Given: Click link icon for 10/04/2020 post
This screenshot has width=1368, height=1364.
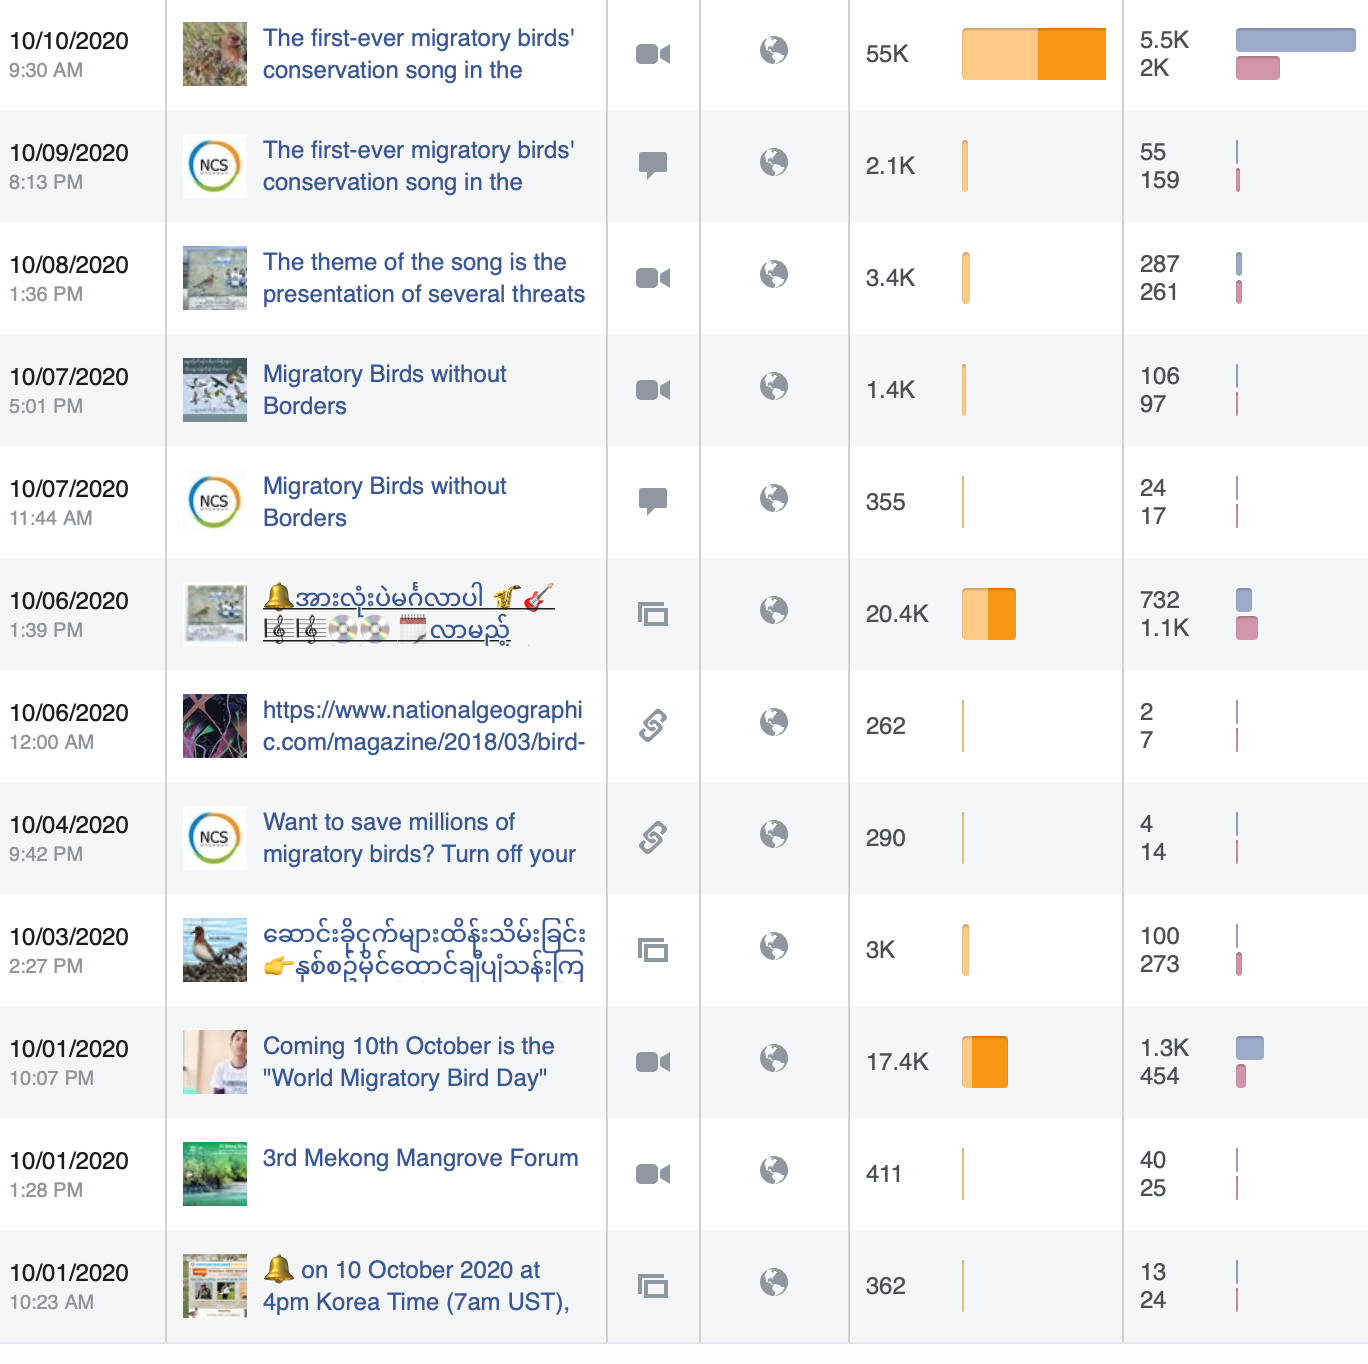Looking at the screenshot, I should pos(653,837).
